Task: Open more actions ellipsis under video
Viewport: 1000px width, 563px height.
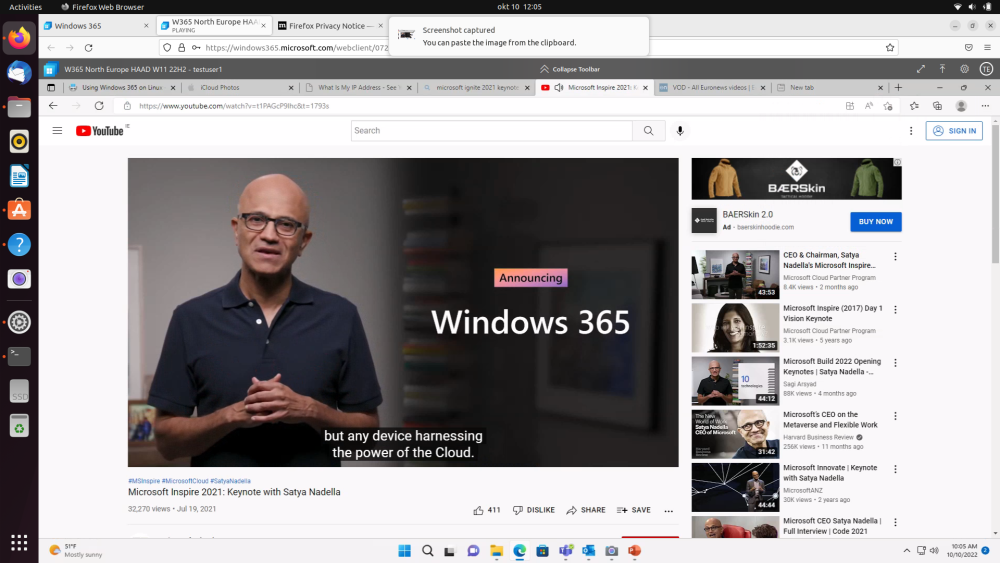Action: (668, 511)
